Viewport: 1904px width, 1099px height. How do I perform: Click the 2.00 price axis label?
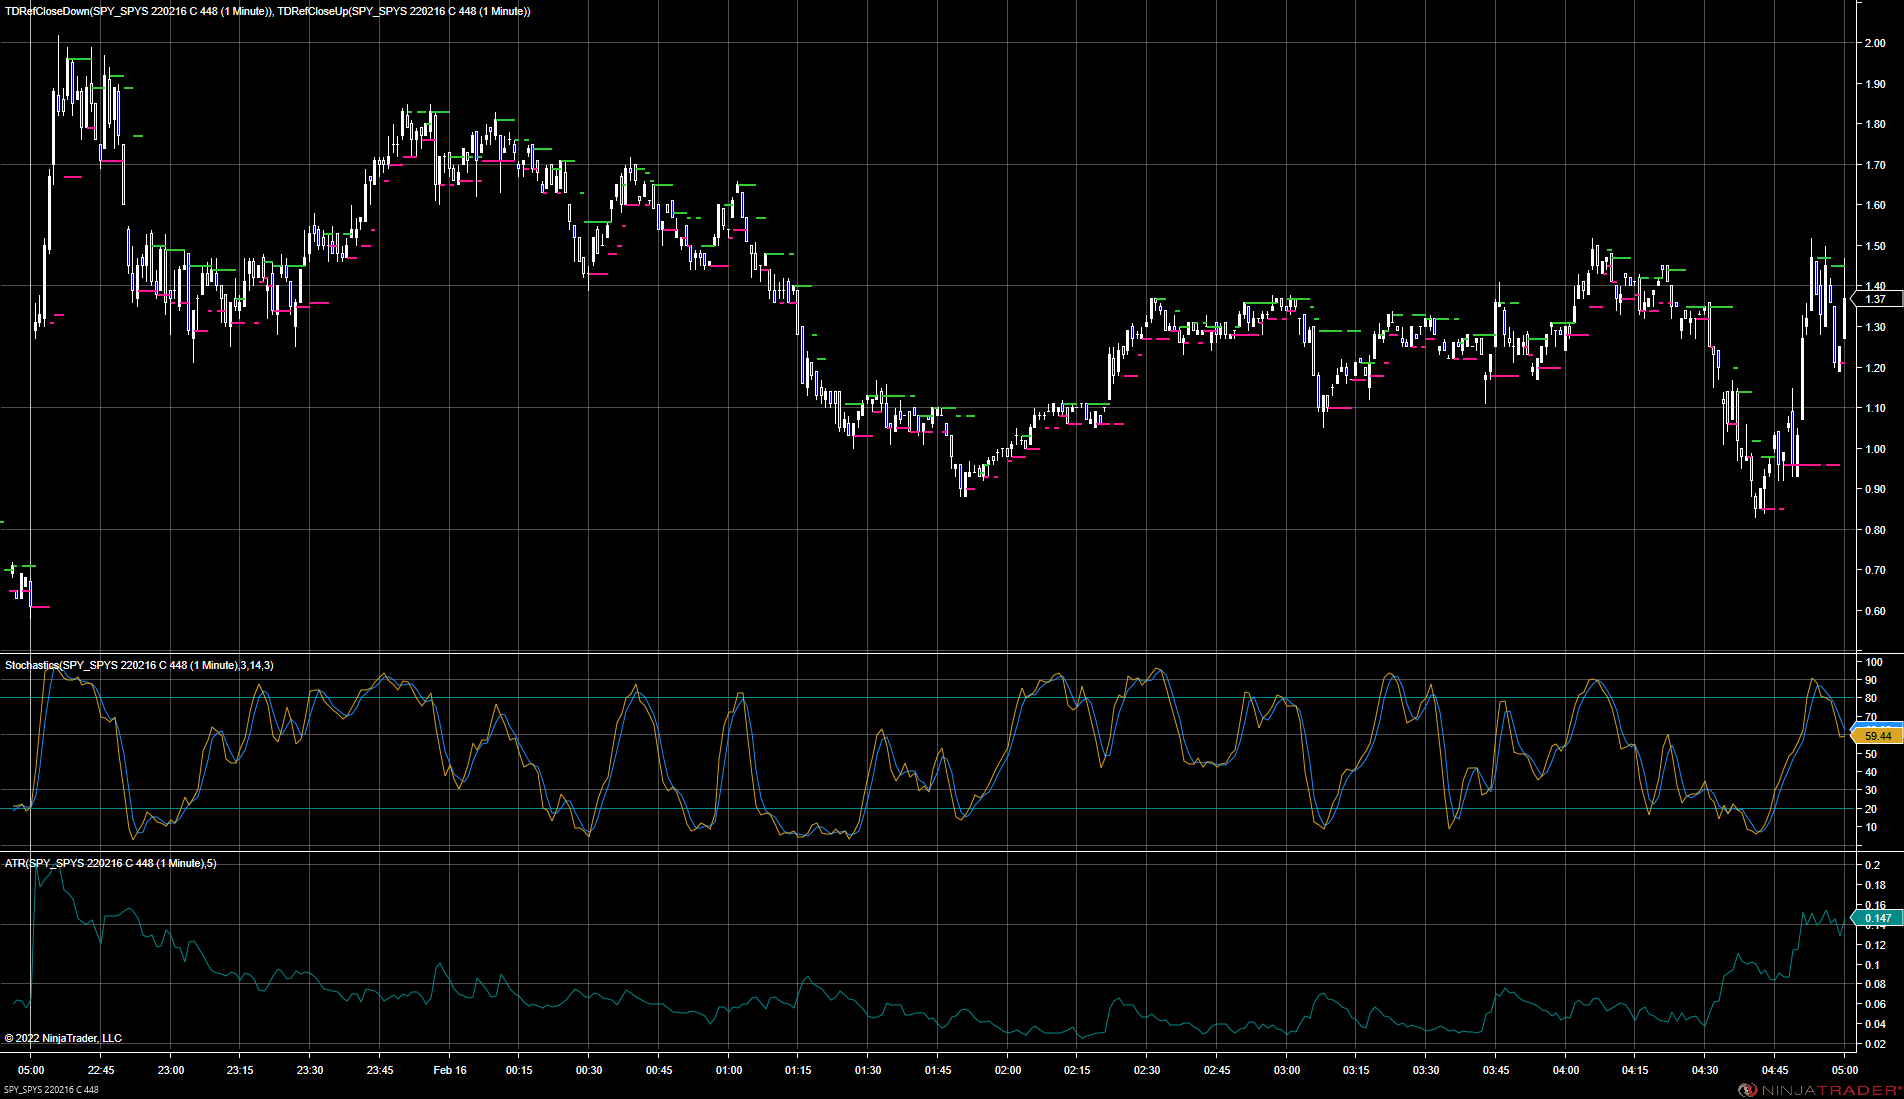1875,43
